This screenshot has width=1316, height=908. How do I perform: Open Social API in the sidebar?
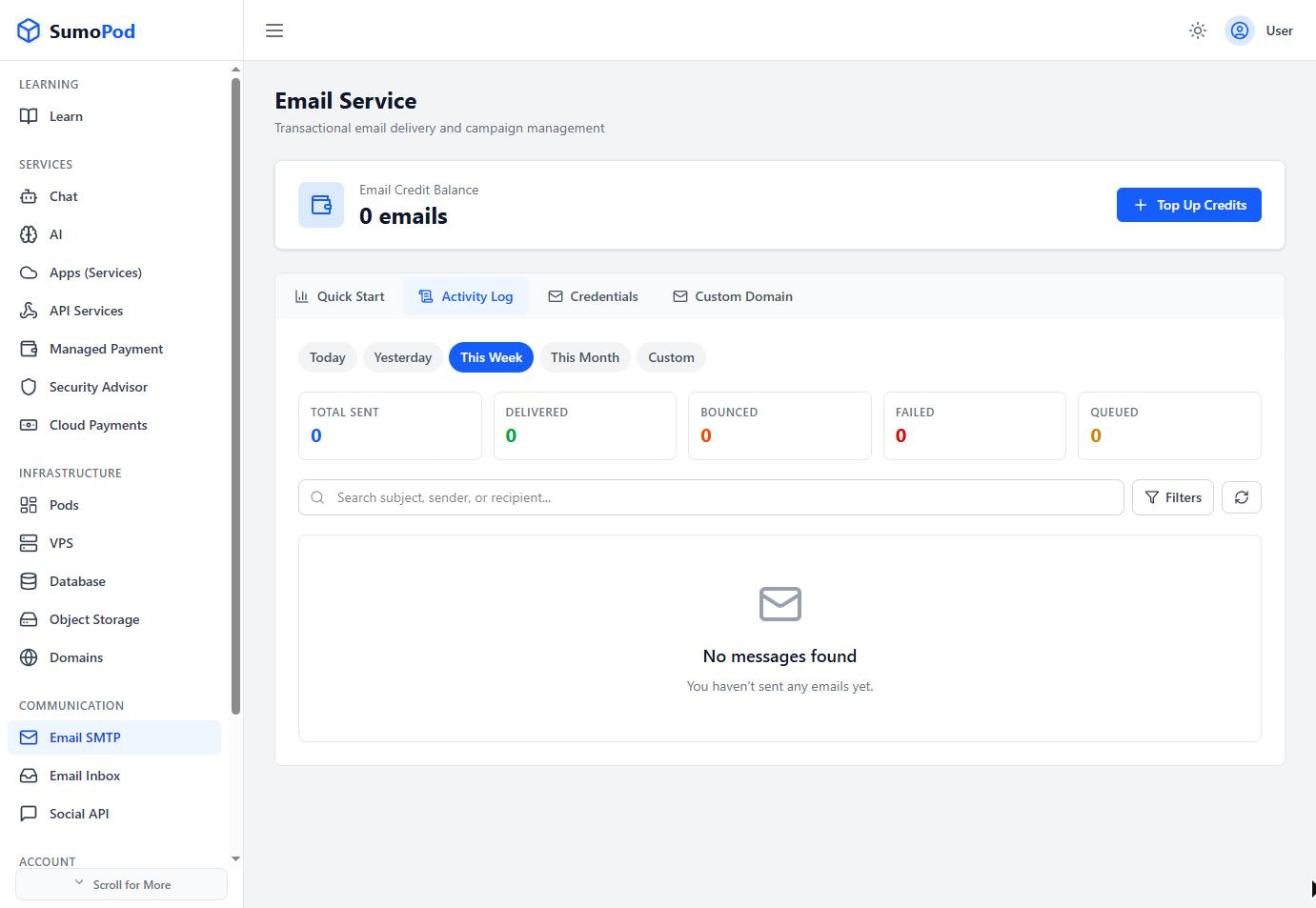click(x=114, y=814)
